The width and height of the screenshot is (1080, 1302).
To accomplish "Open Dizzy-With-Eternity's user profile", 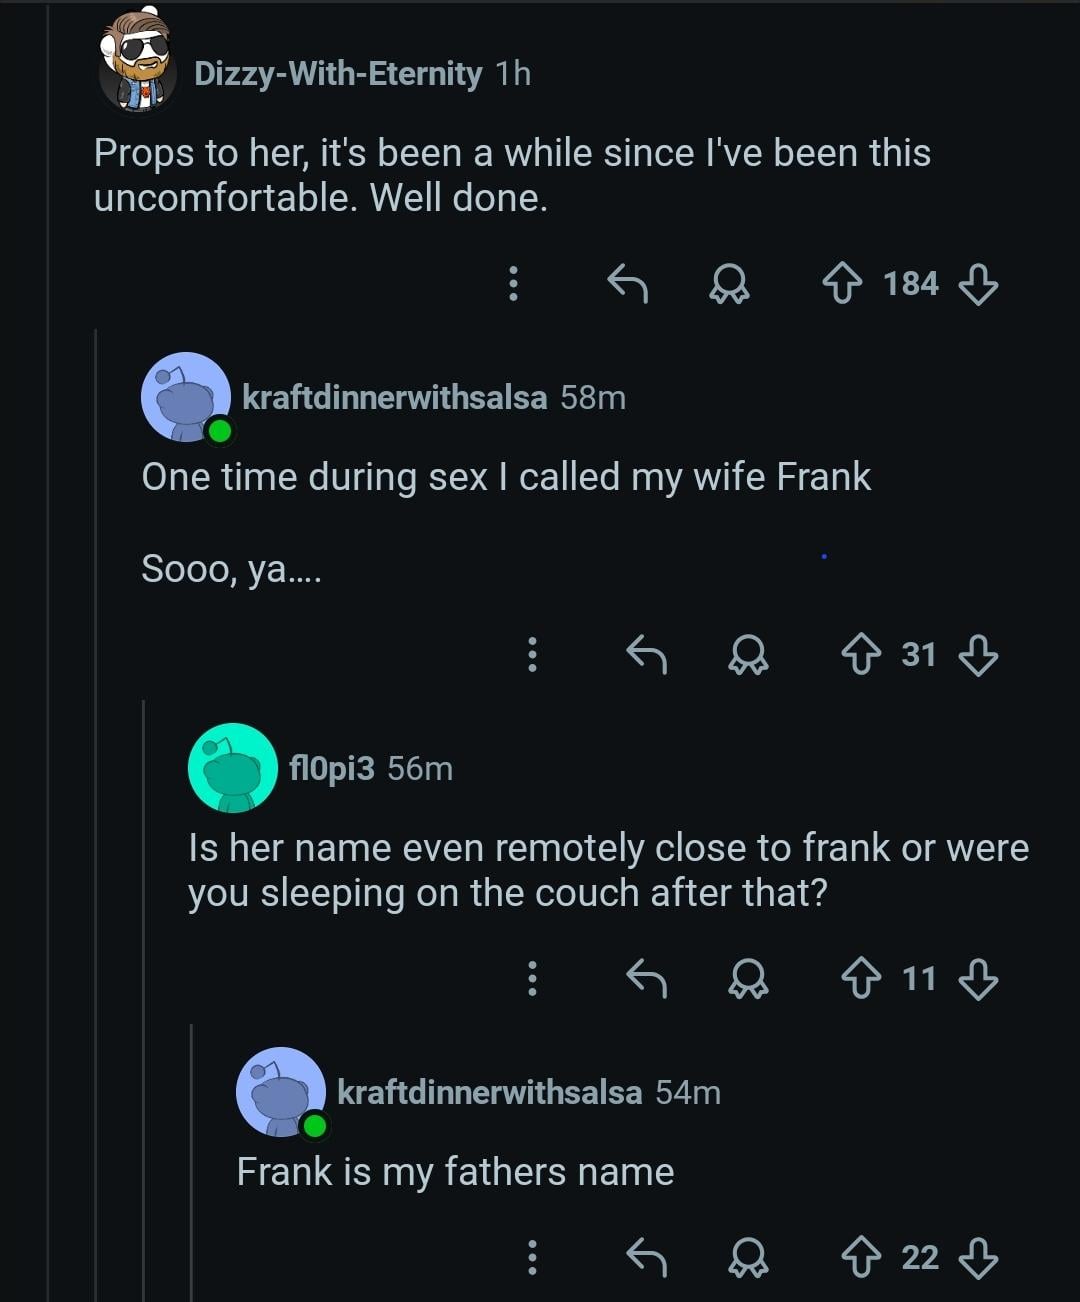I will pos(337,73).
